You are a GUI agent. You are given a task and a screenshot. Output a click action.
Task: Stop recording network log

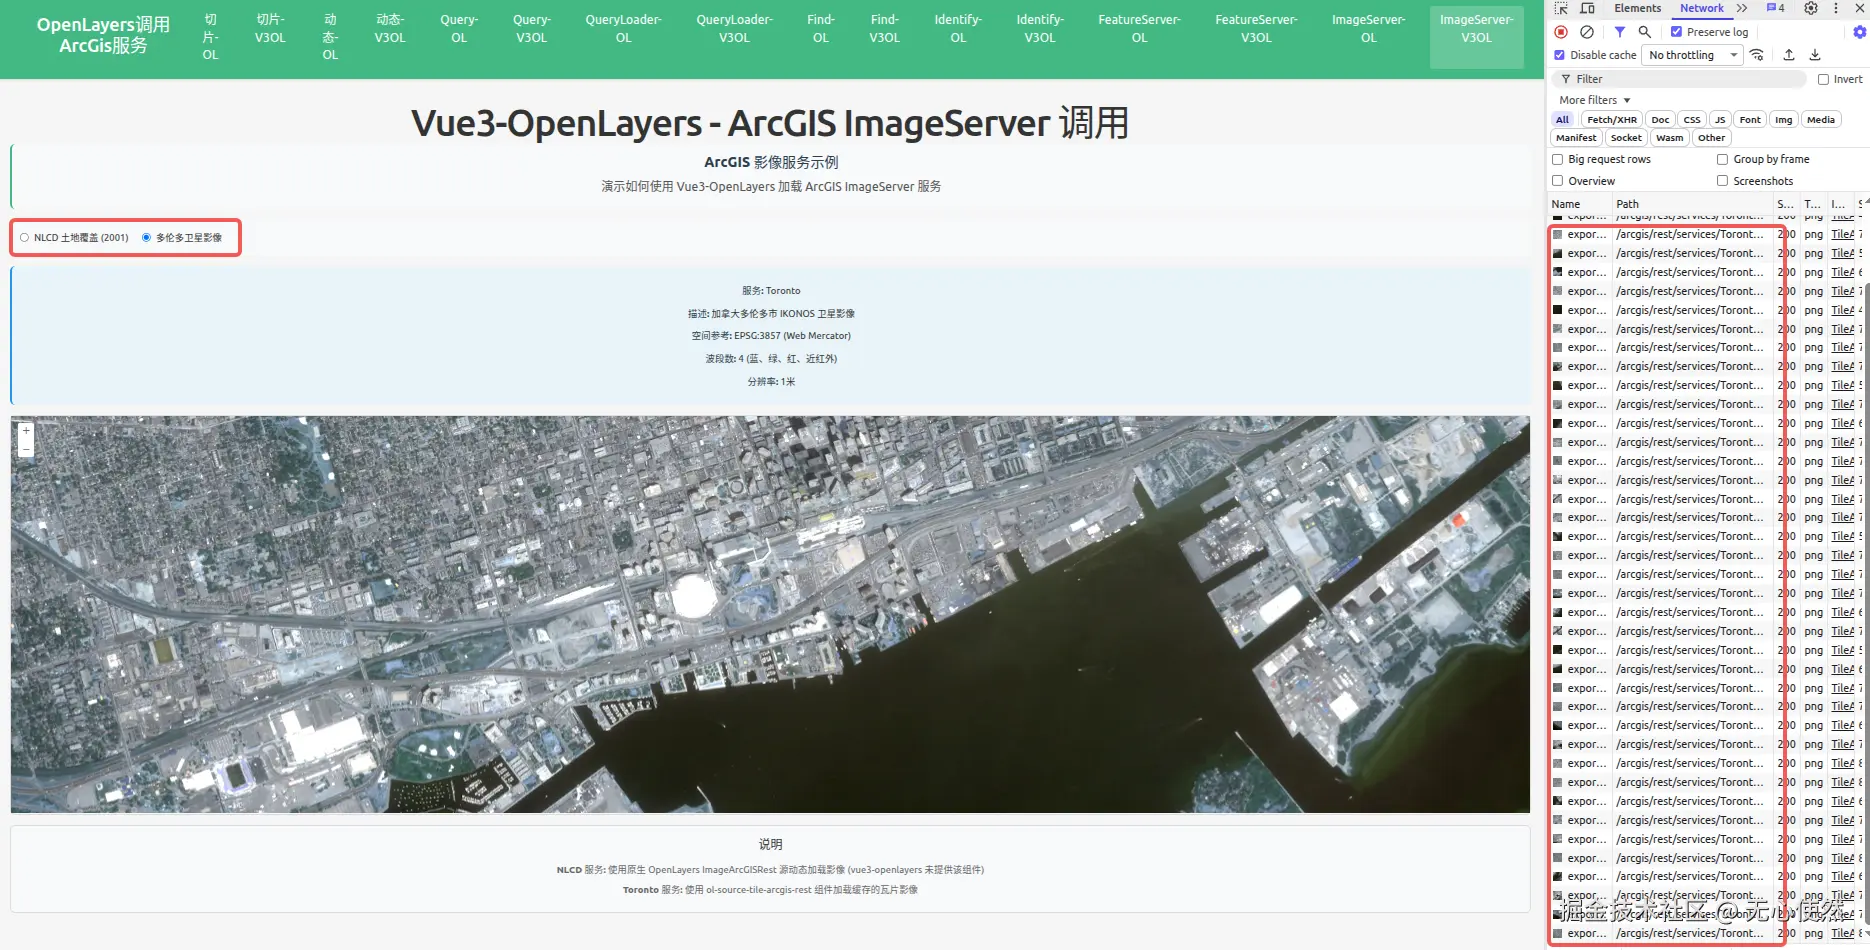tap(1561, 32)
